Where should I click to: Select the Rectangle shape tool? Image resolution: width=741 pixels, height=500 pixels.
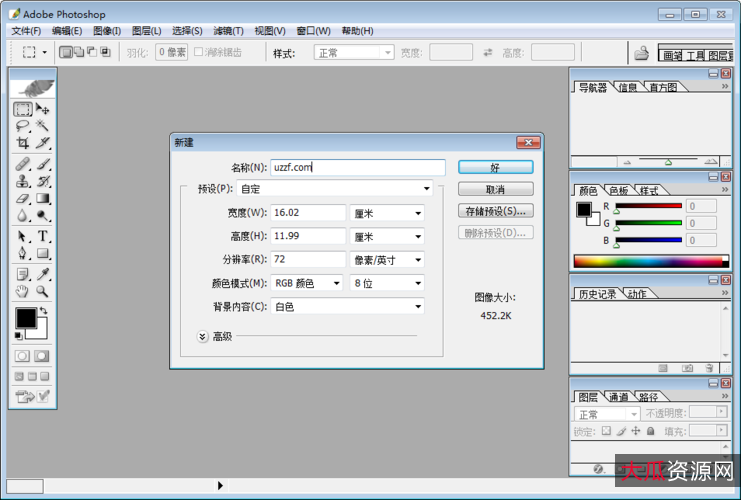coord(43,253)
